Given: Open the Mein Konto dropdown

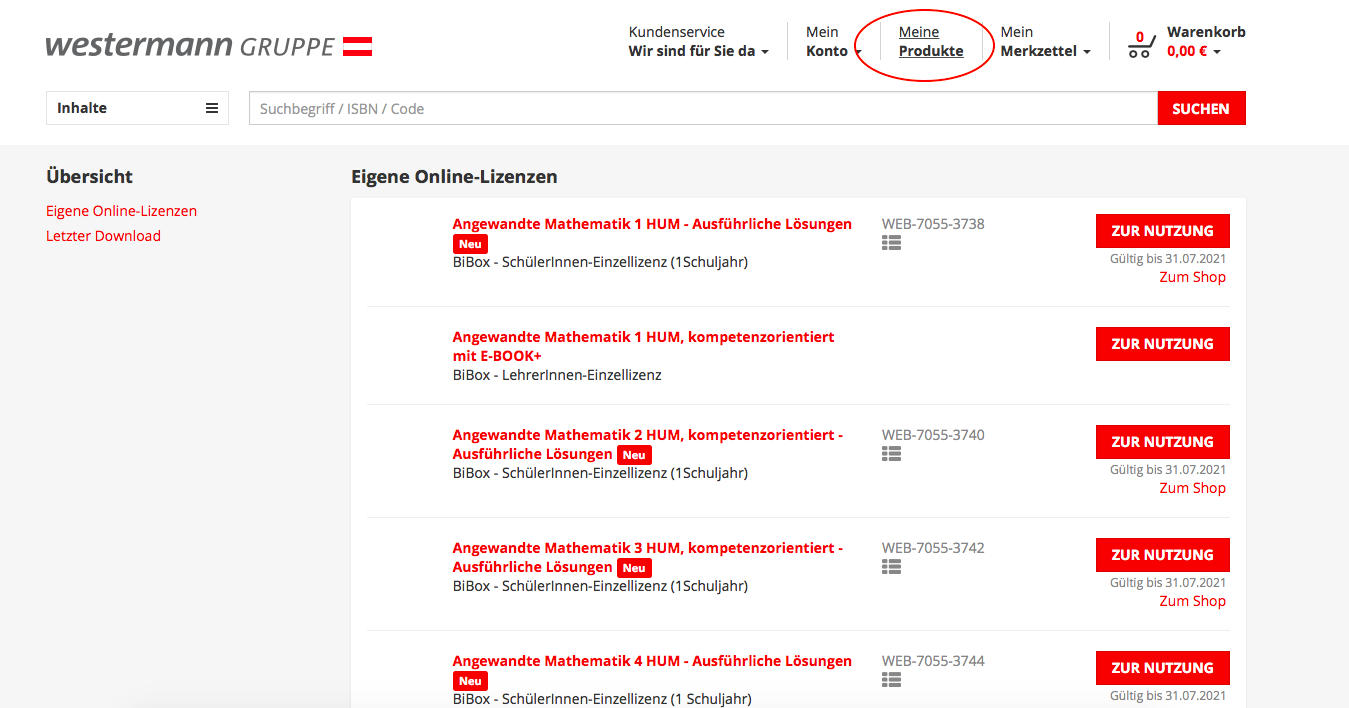Looking at the screenshot, I should tap(833, 41).
